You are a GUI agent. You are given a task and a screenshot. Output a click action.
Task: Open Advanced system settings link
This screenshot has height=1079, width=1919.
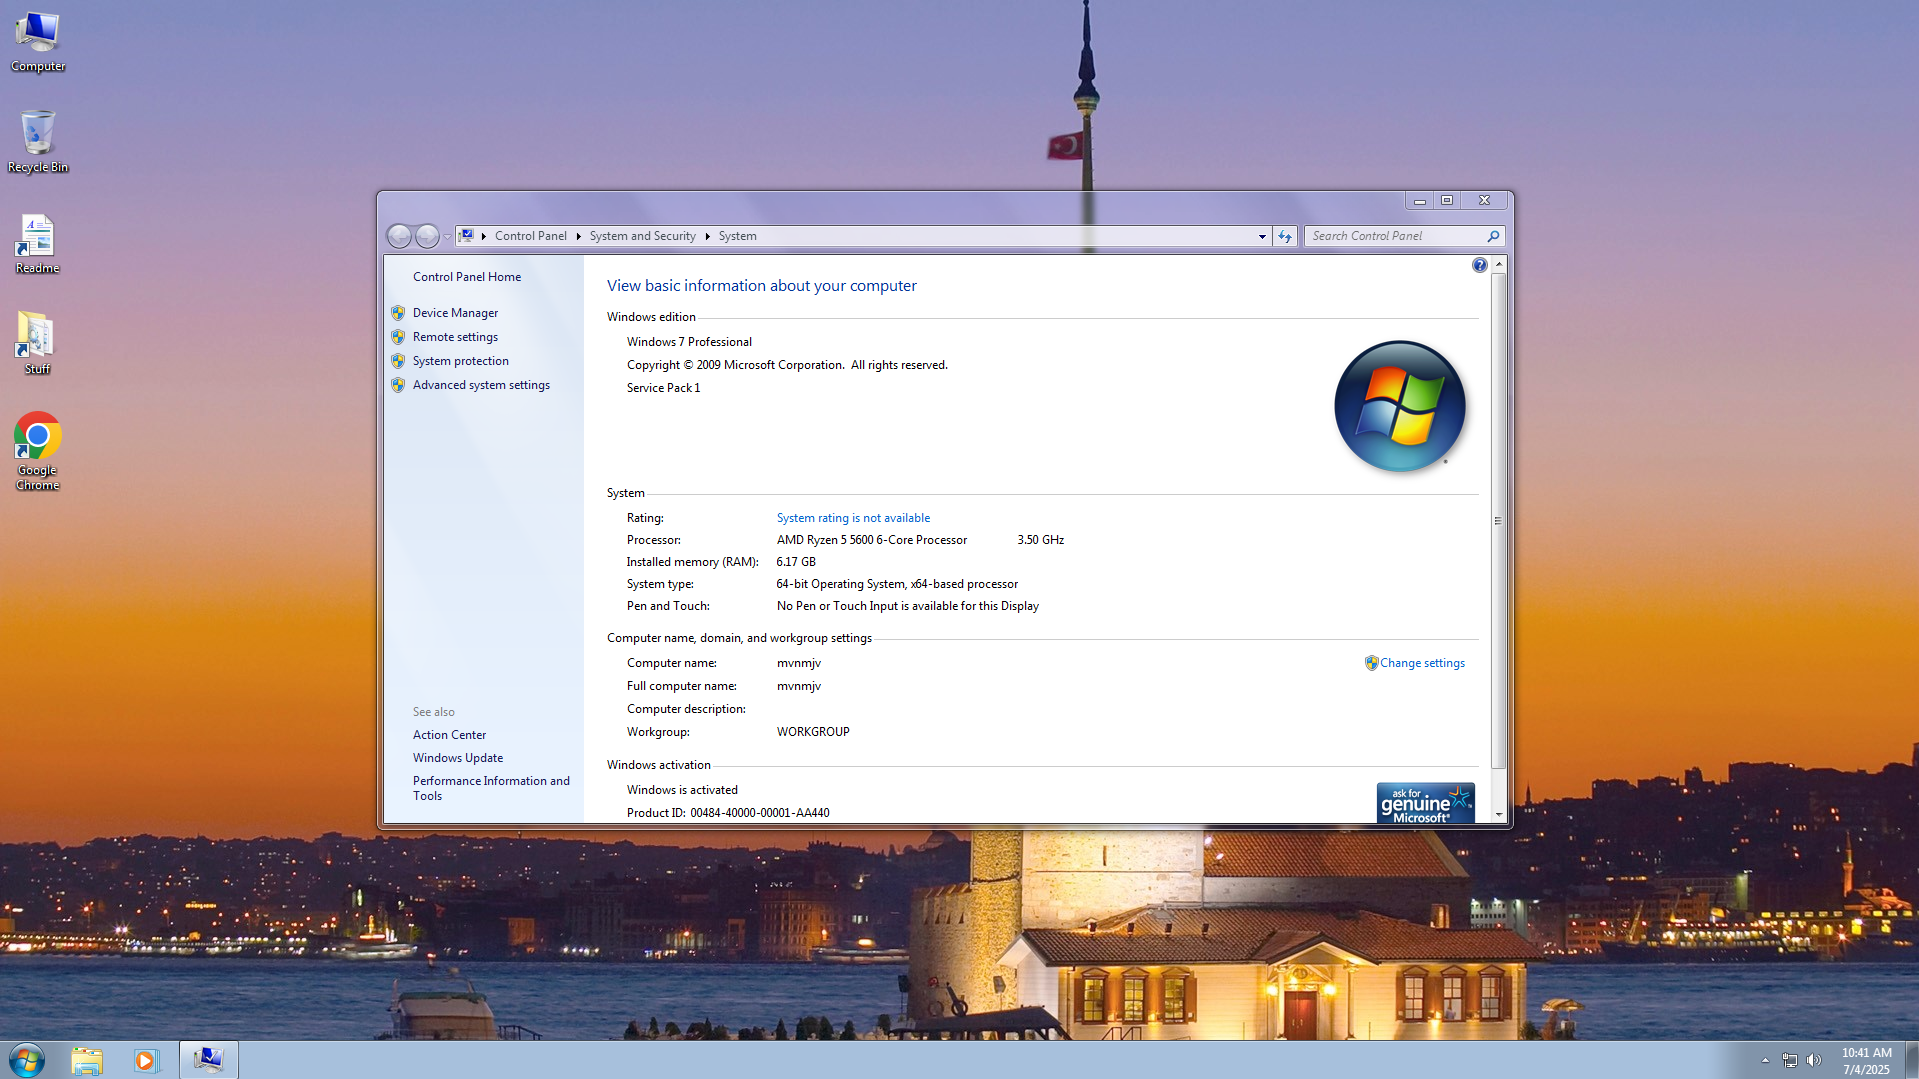click(x=481, y=385)
